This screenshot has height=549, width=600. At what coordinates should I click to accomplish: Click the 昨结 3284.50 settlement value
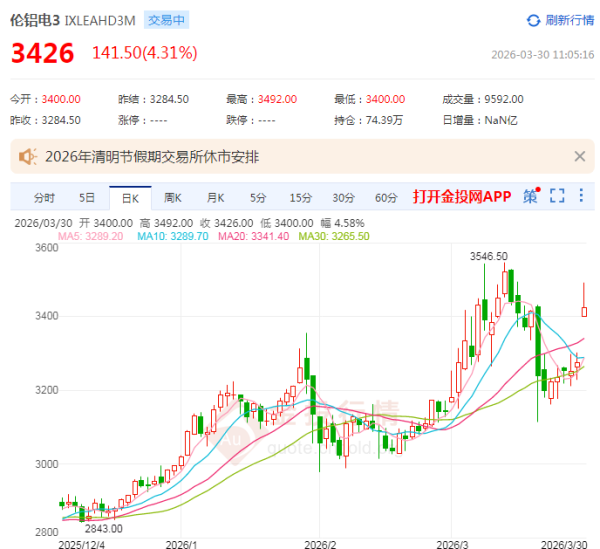click(x=169, y=99)
